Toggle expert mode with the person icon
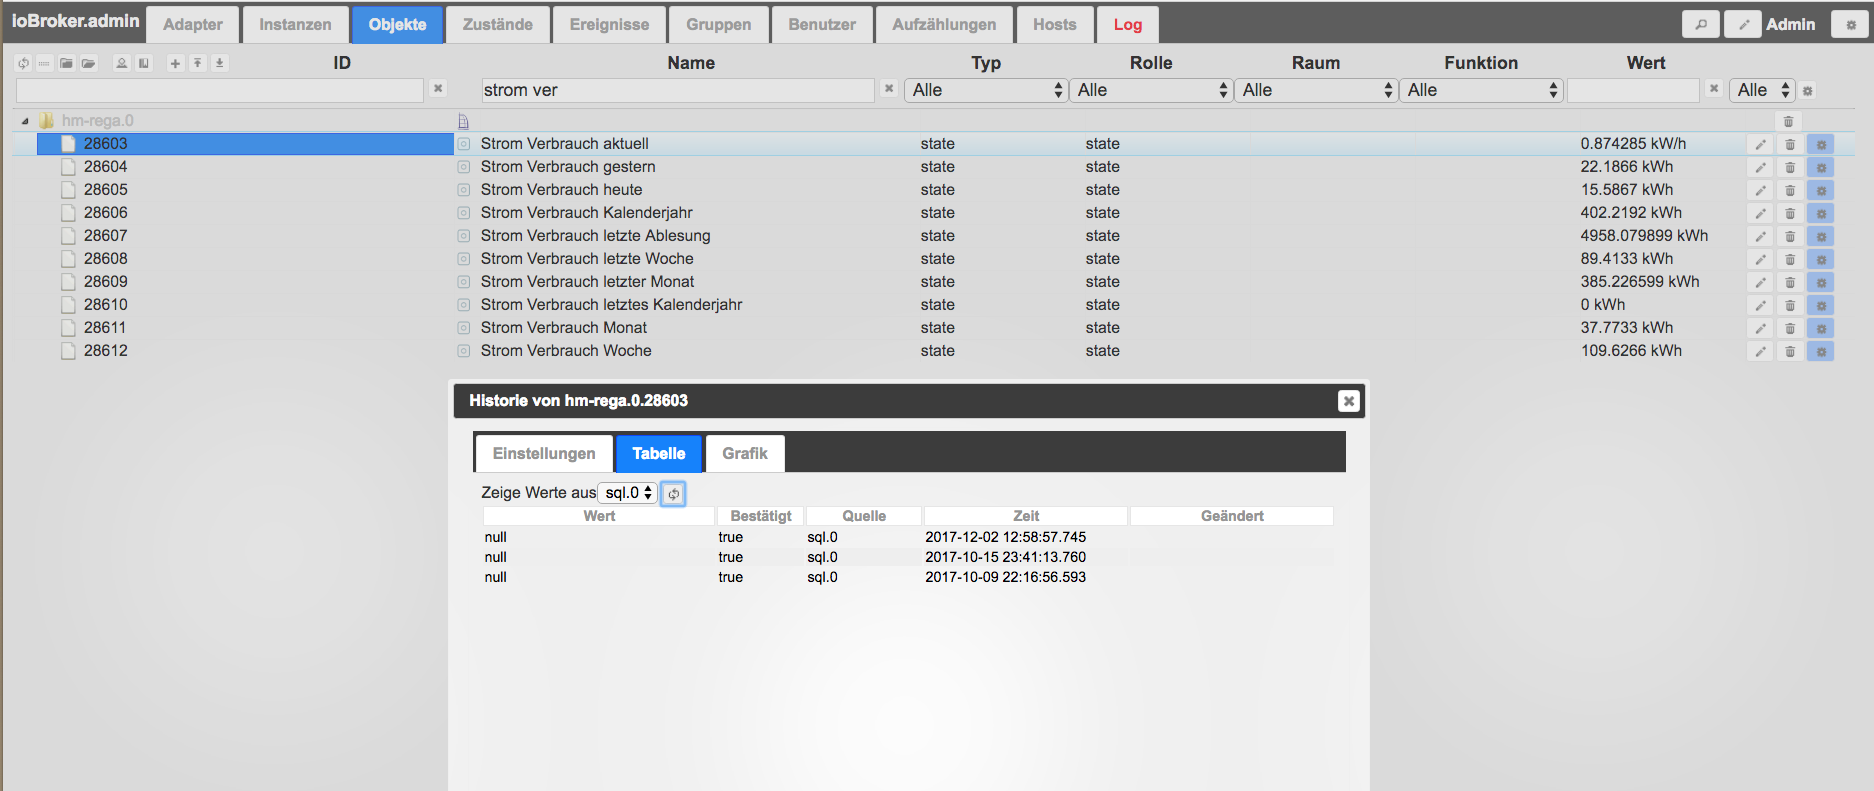The height and width of the screenshot is (791, 1874). coord(122,63)
